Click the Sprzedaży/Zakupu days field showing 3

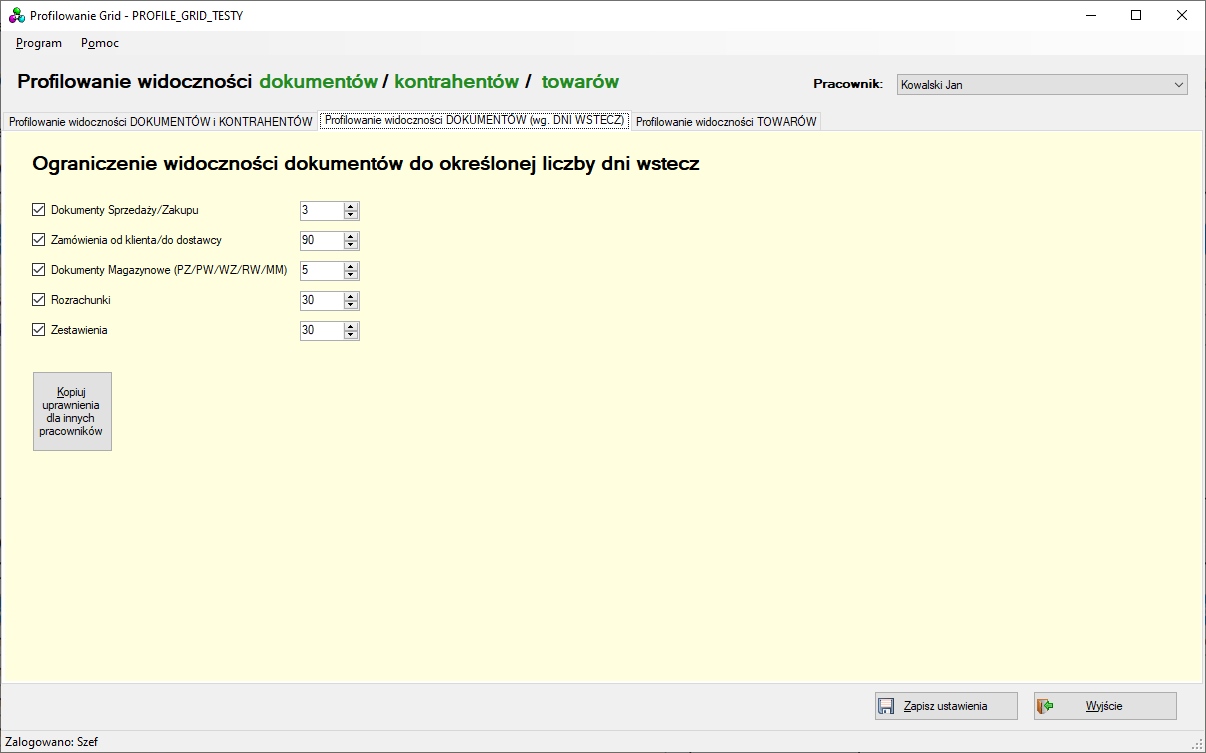pyautogui.click(x=321, y=210)
